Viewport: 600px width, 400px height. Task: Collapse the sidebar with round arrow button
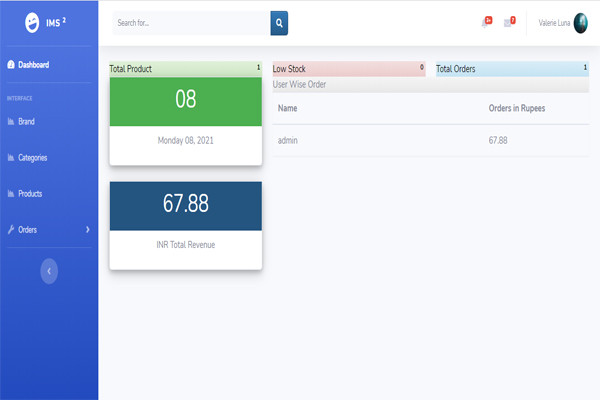pyautogui.click(x=49, y=270)
